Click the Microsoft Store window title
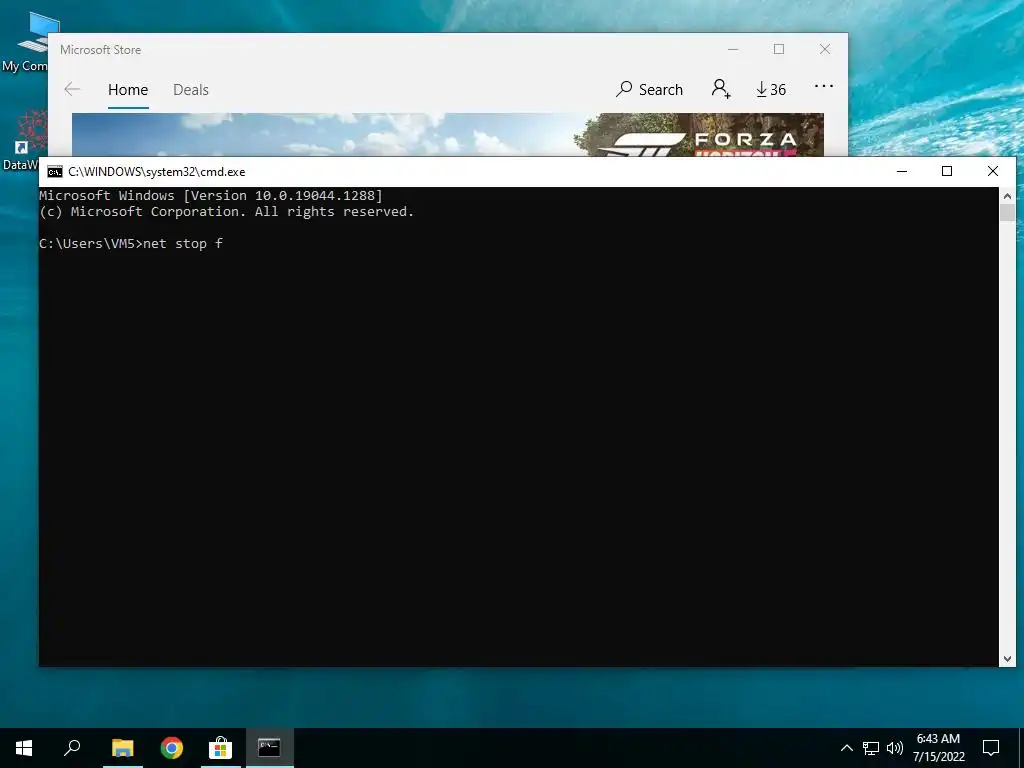The width and height of the screenshot is (1024, 768). (101, 50)
